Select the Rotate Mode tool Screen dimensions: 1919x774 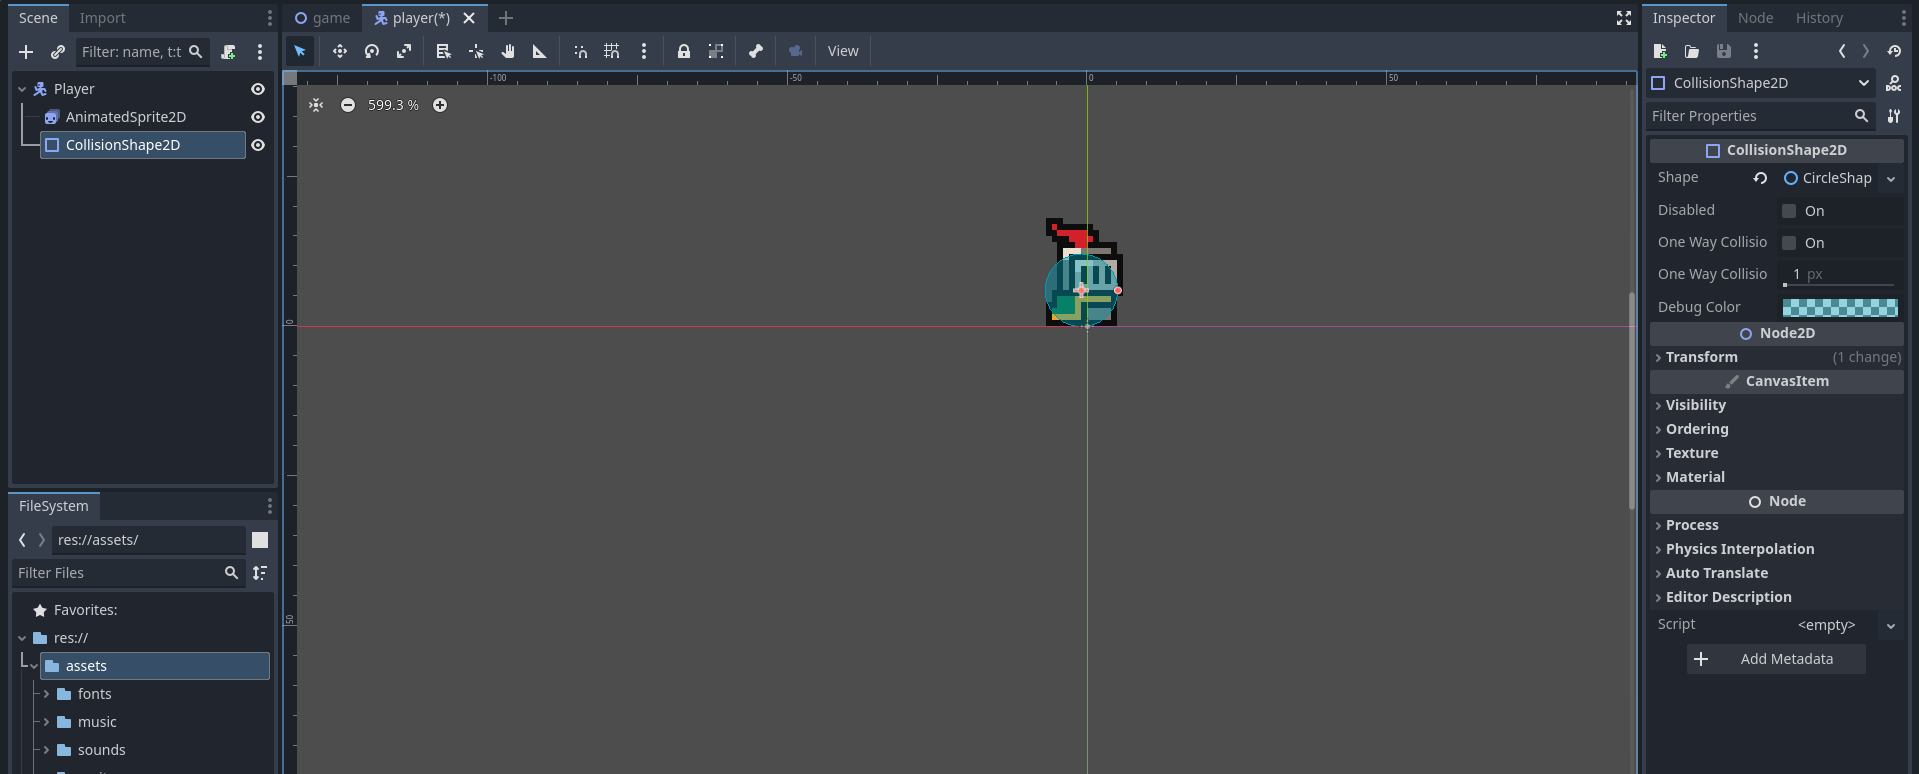click(x=372, y=51)
